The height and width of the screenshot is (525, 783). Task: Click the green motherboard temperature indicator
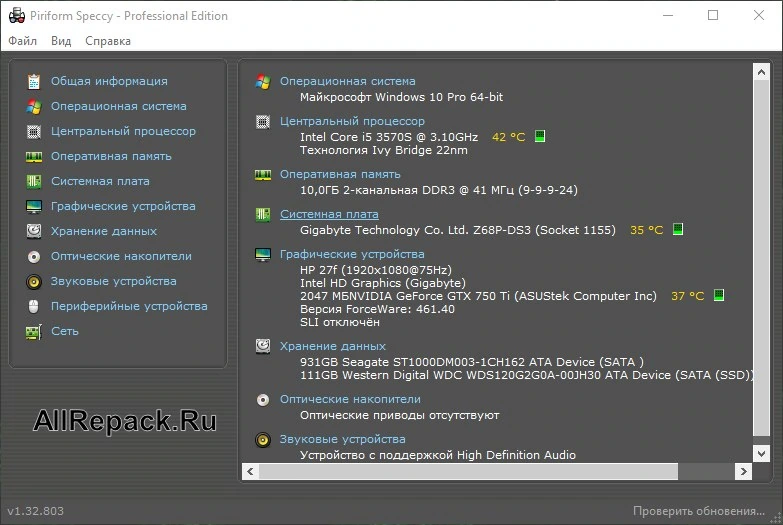(678, 229)
